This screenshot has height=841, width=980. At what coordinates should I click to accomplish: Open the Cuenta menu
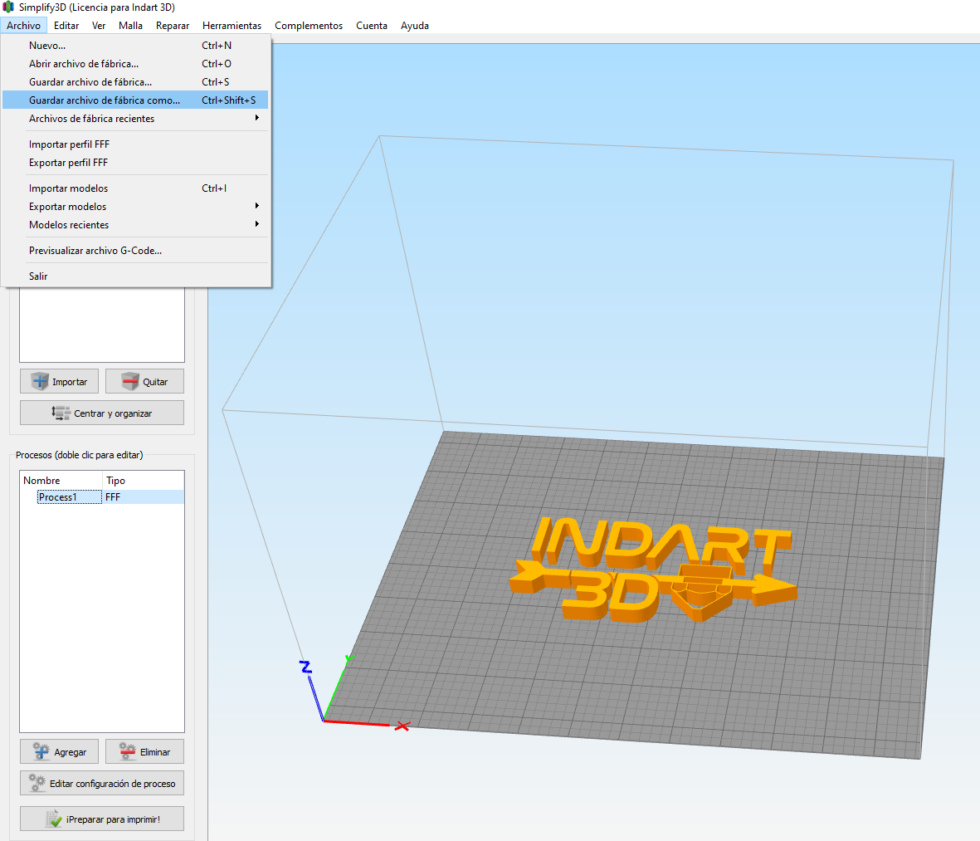click(372, 26)
